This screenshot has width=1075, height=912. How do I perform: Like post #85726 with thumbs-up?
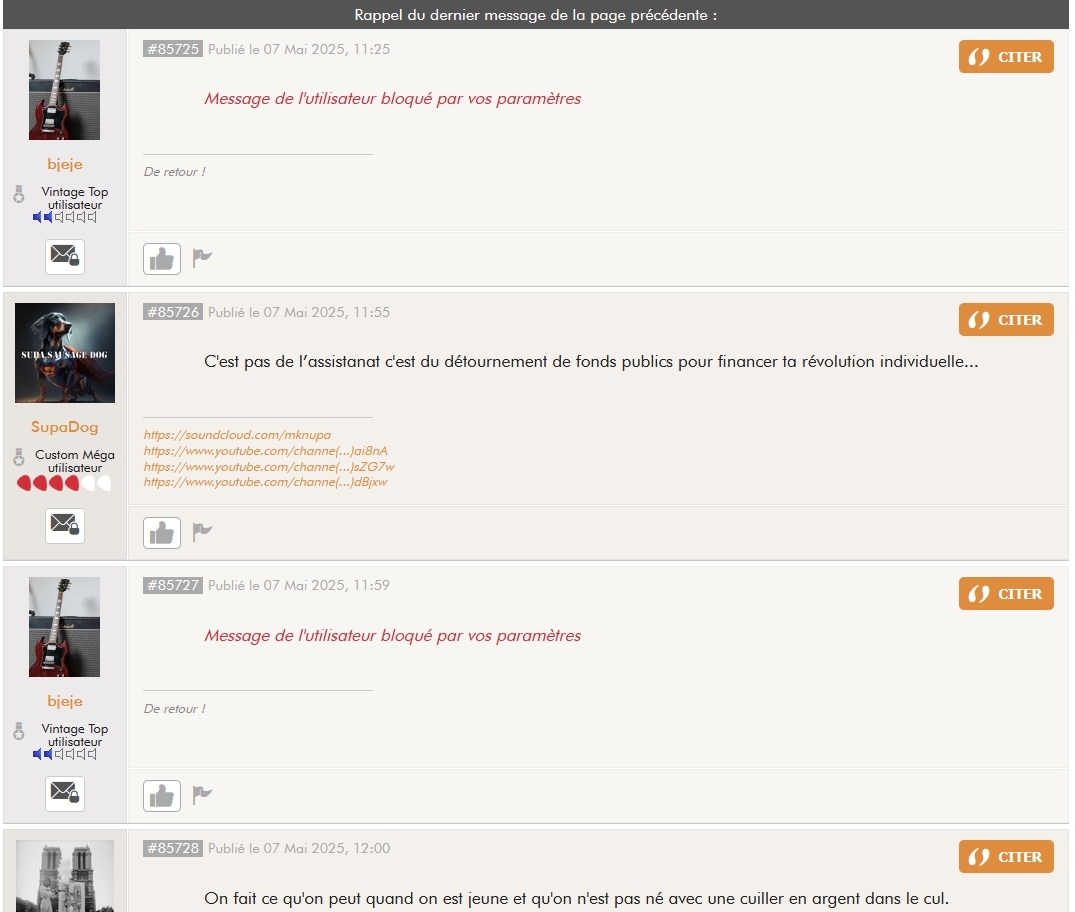coord(162,533)
